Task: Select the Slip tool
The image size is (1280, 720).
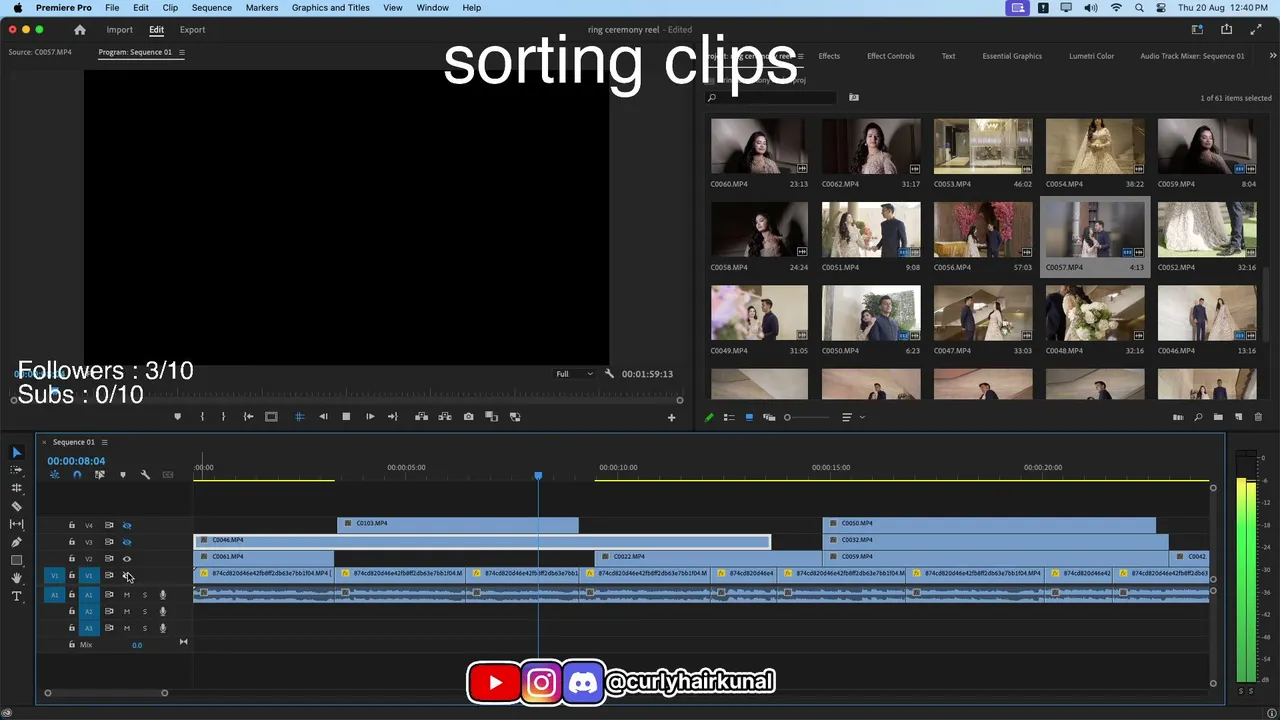Action: pos(16,524)
